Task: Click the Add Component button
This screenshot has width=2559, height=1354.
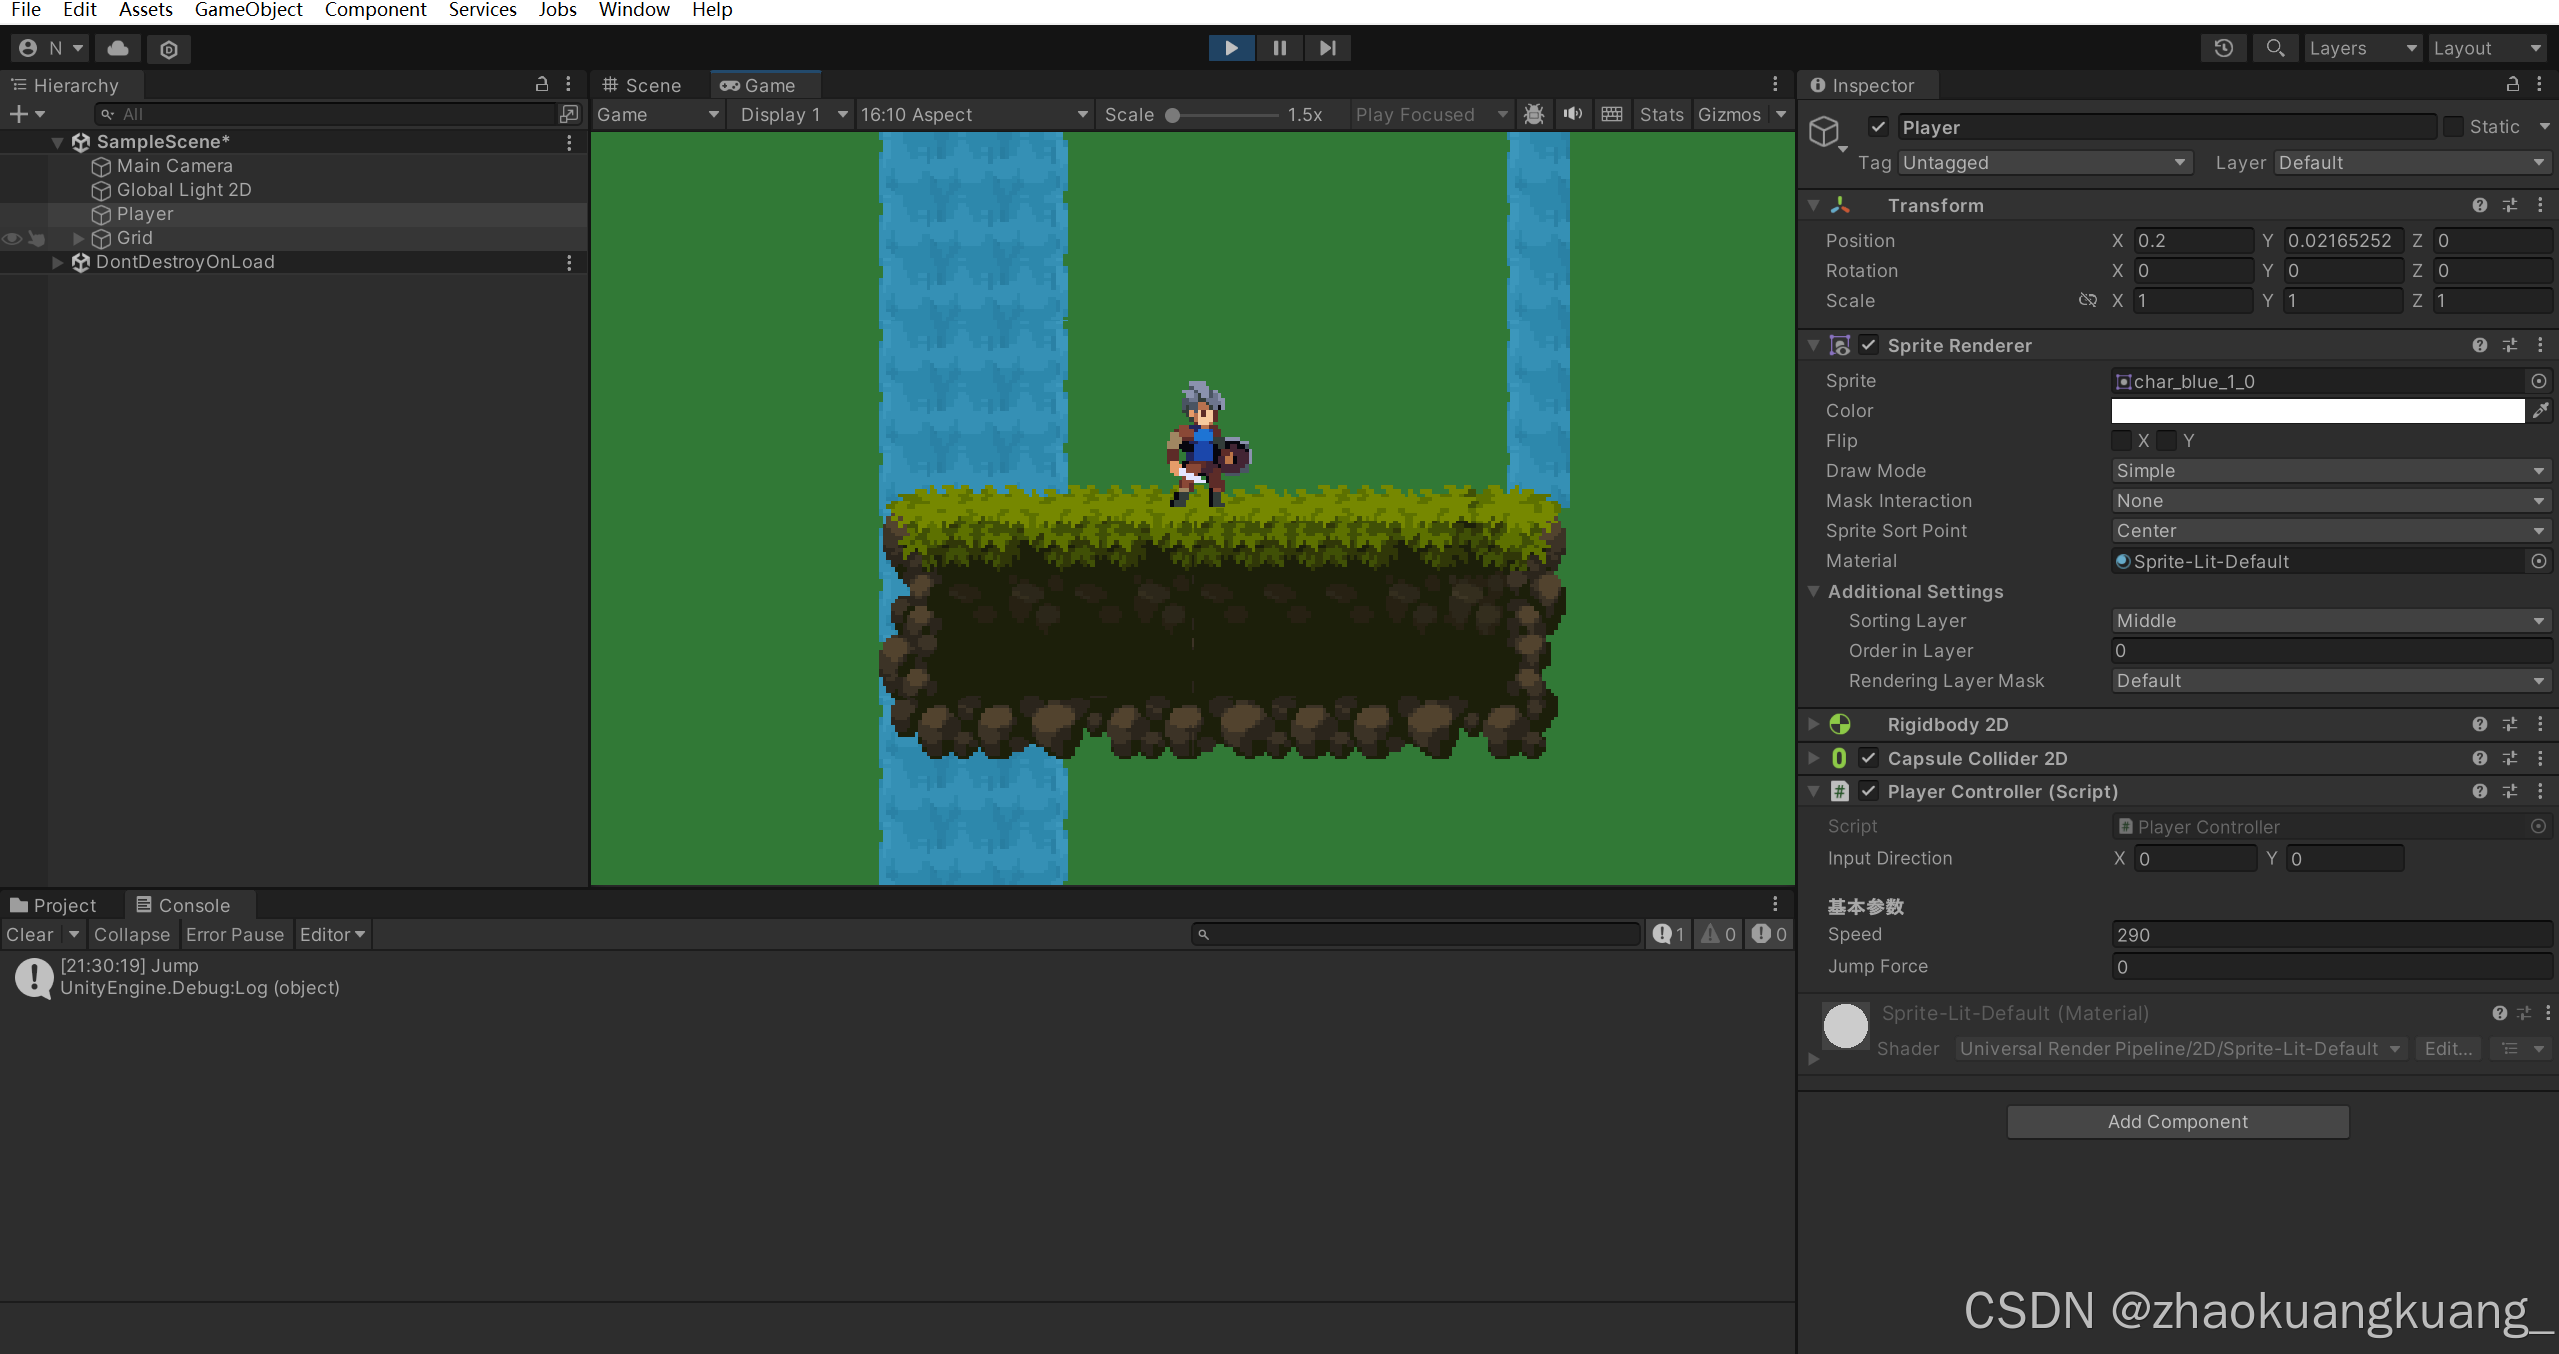Action: (x=2177, y=1122)
